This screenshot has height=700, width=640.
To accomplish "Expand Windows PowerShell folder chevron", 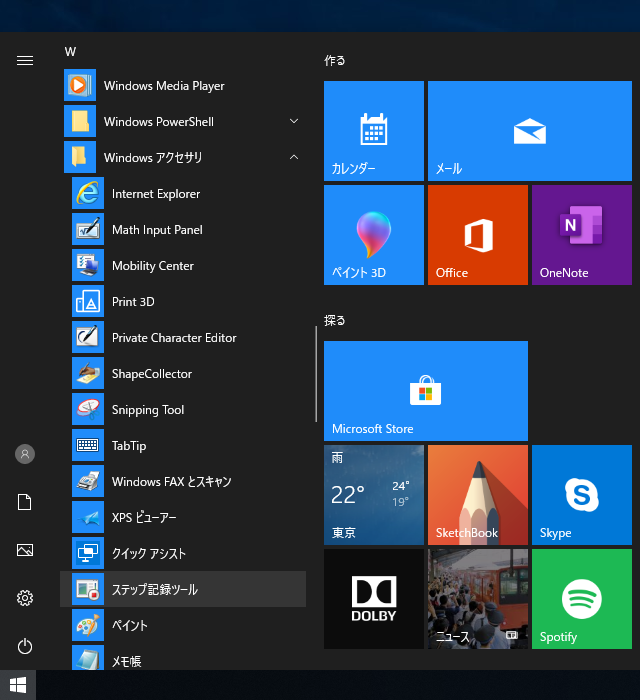I will pyautogui.click(x=294, y=121).
